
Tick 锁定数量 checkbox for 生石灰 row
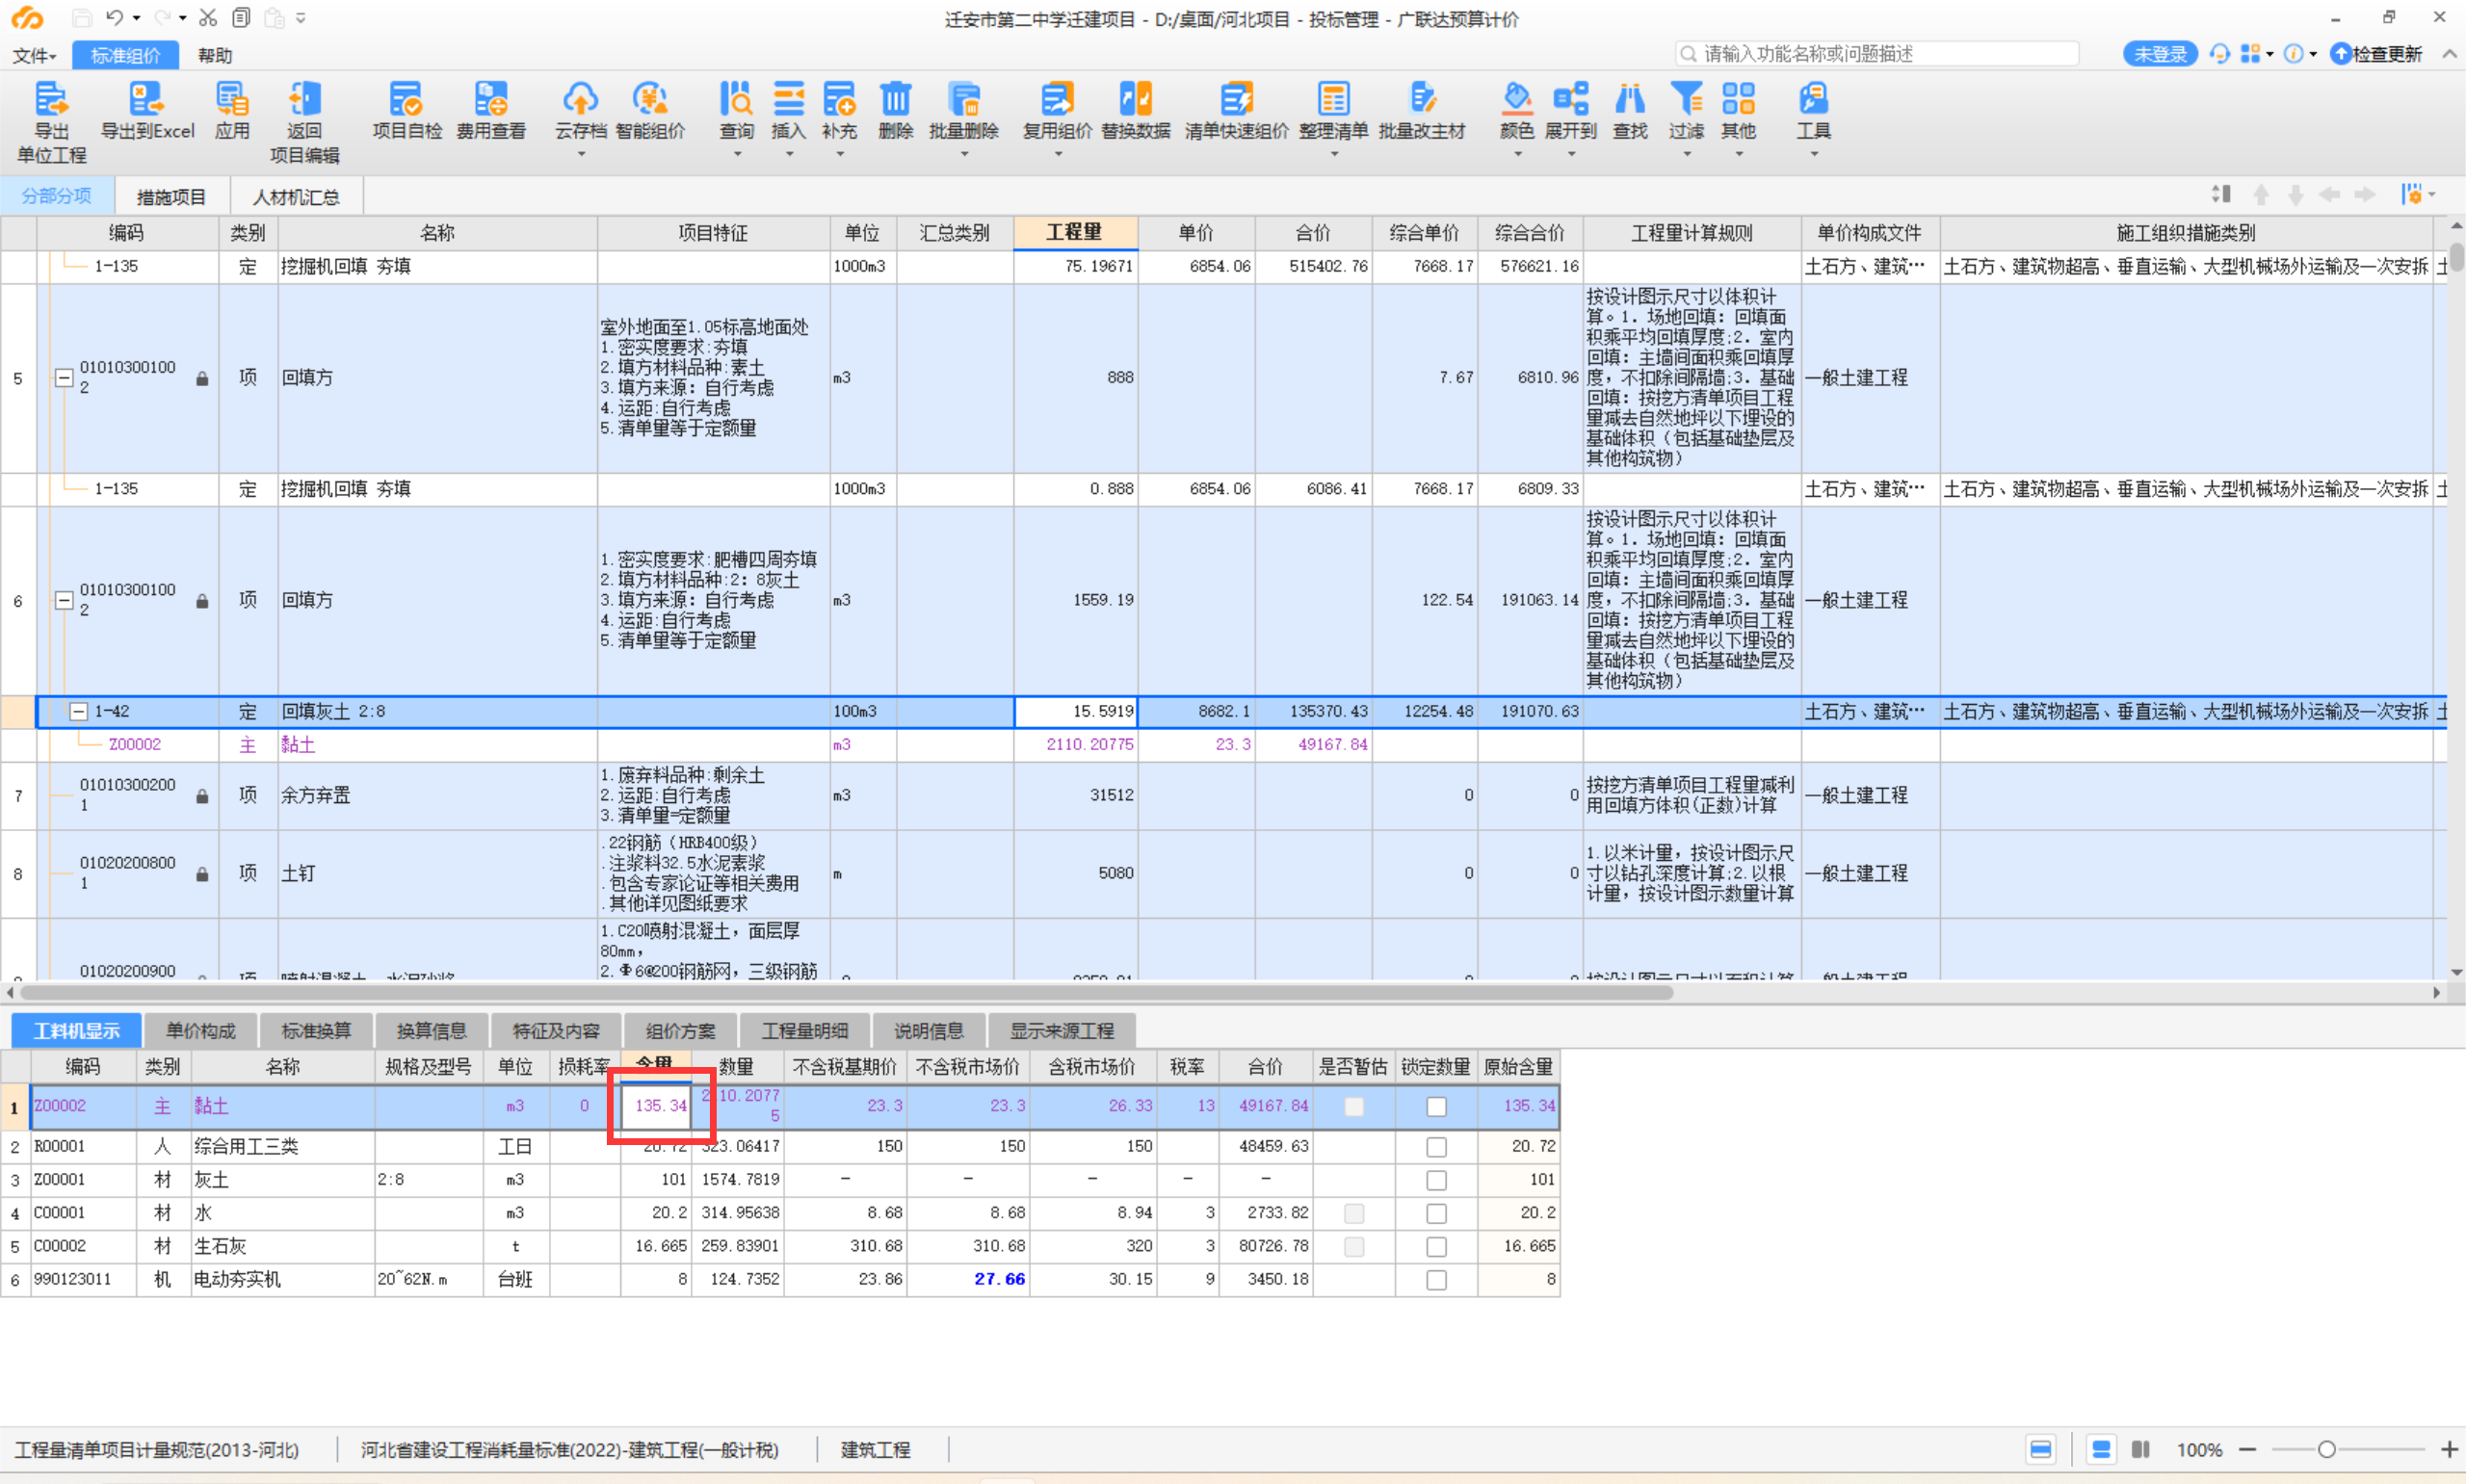(x=1436, y=1247)
